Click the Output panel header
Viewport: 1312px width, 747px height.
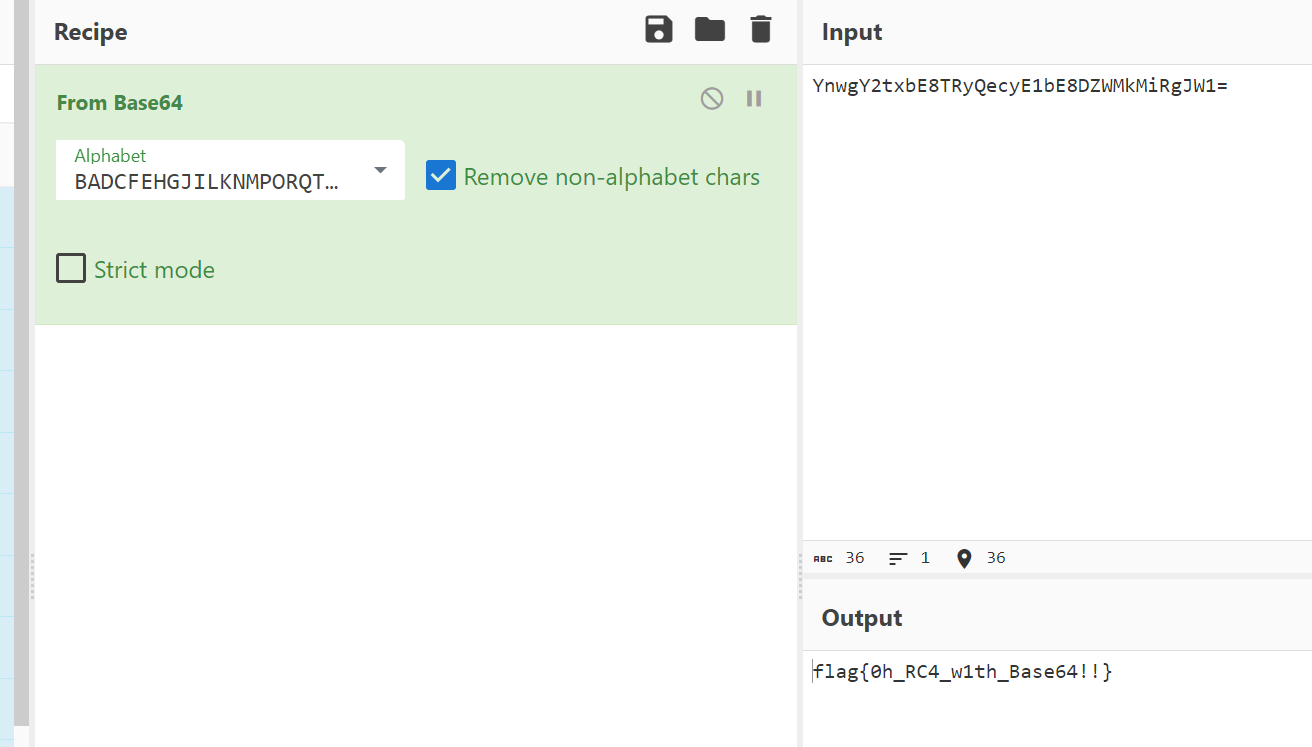coord(862,618)
